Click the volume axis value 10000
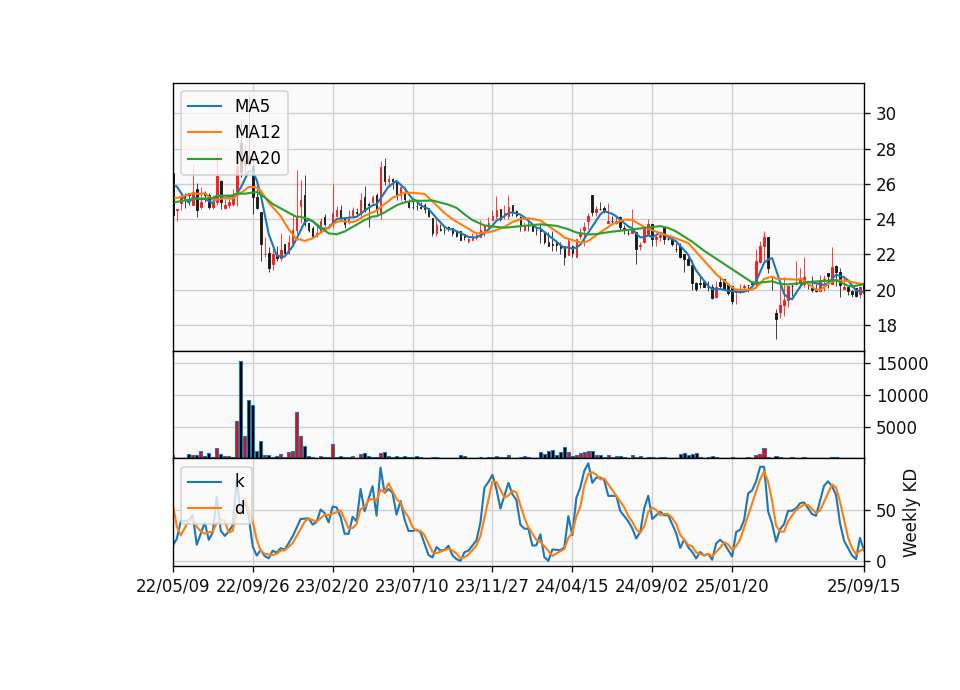The image size is (960, 690). (x=902, y=396)
